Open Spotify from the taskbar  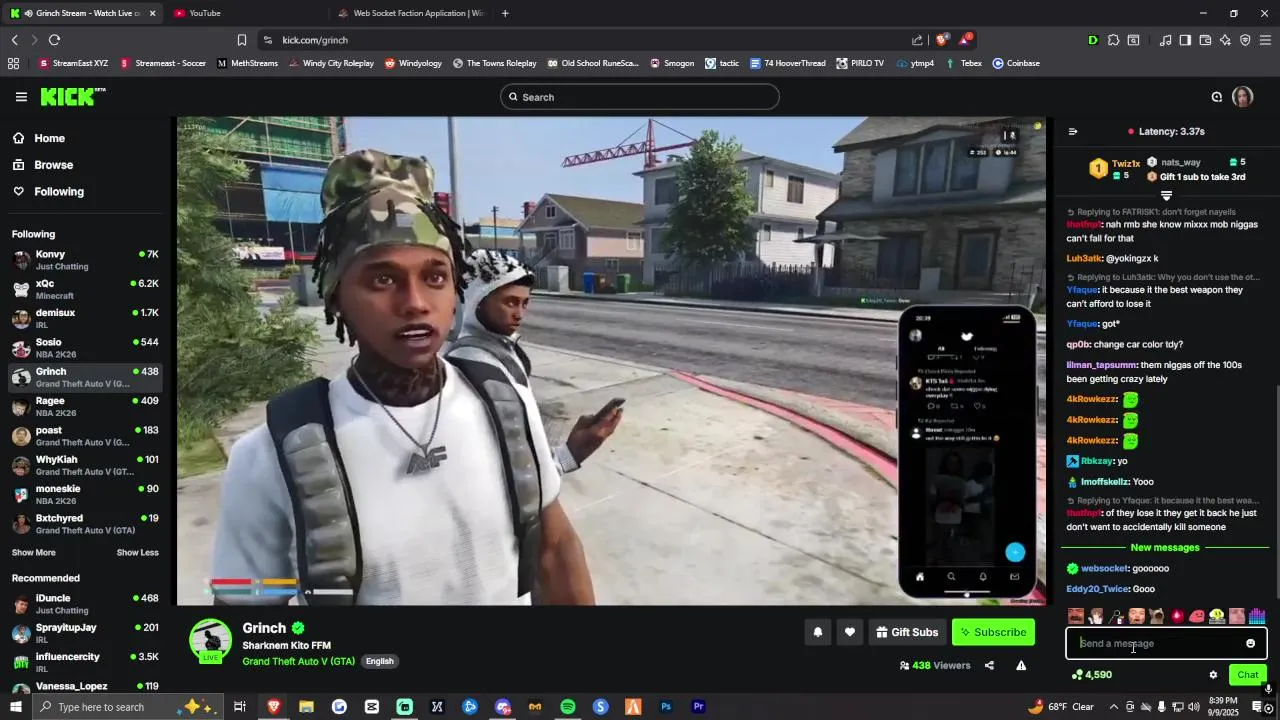(568, 707)
